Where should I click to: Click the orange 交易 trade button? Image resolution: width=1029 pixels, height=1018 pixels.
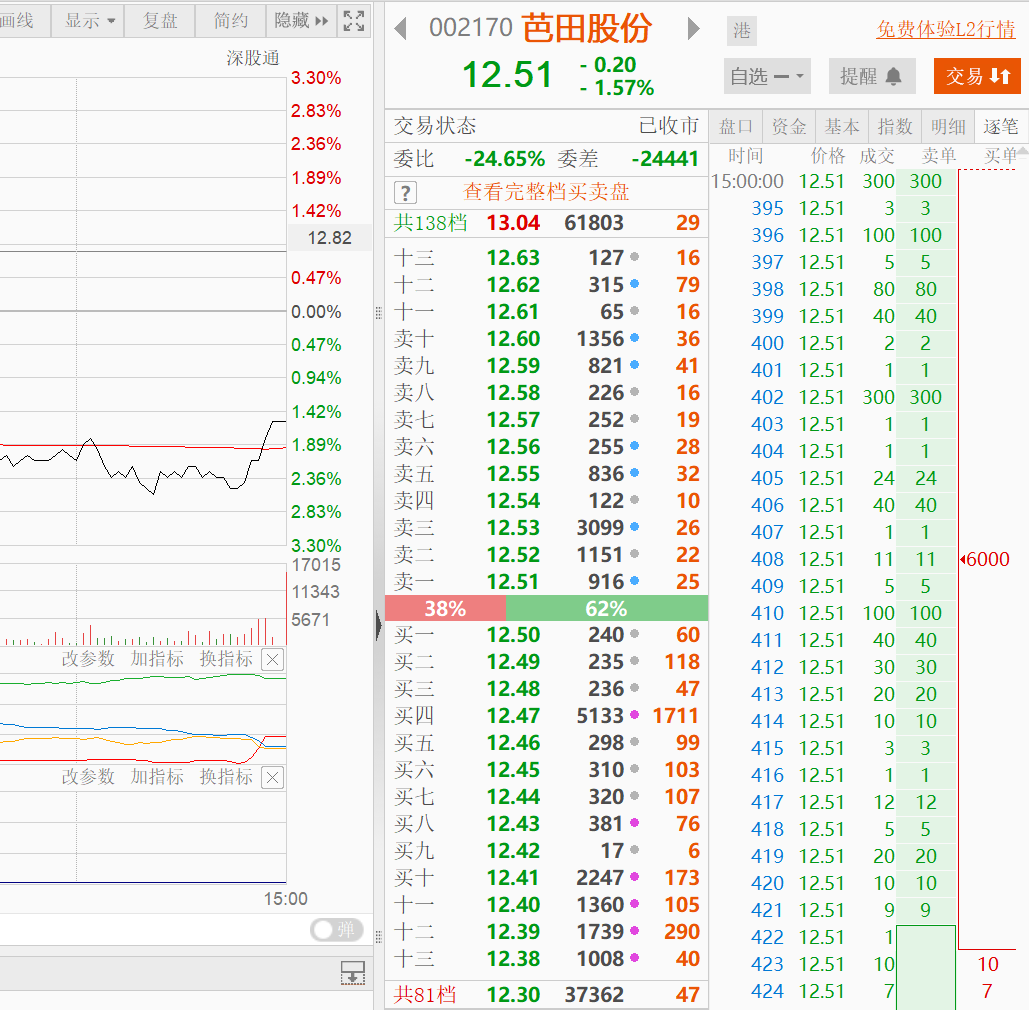click(x=977, y=76)
